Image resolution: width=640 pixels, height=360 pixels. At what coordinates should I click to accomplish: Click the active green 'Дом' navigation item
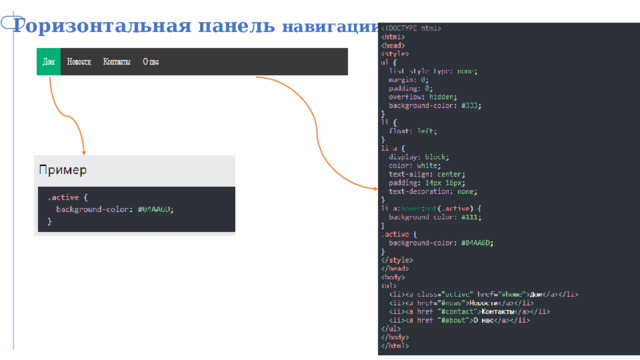49,62
